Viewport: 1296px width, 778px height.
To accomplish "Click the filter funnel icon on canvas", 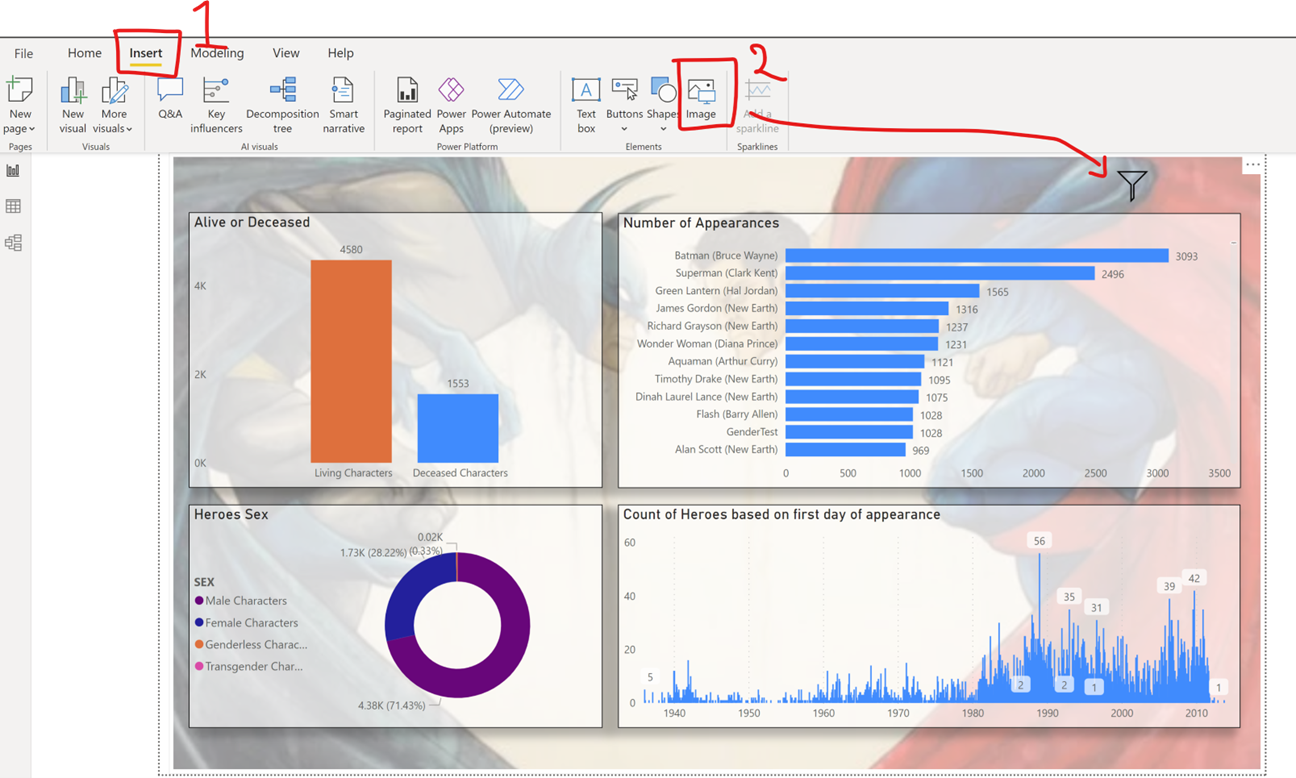I will click(x=1132, y=184).
